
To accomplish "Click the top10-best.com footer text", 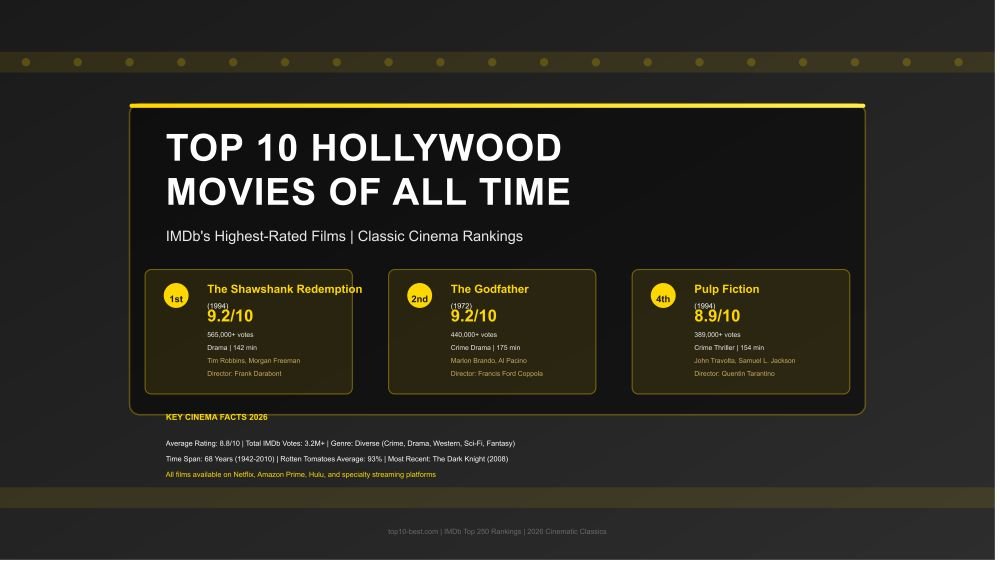I will (x=499, y=534).
